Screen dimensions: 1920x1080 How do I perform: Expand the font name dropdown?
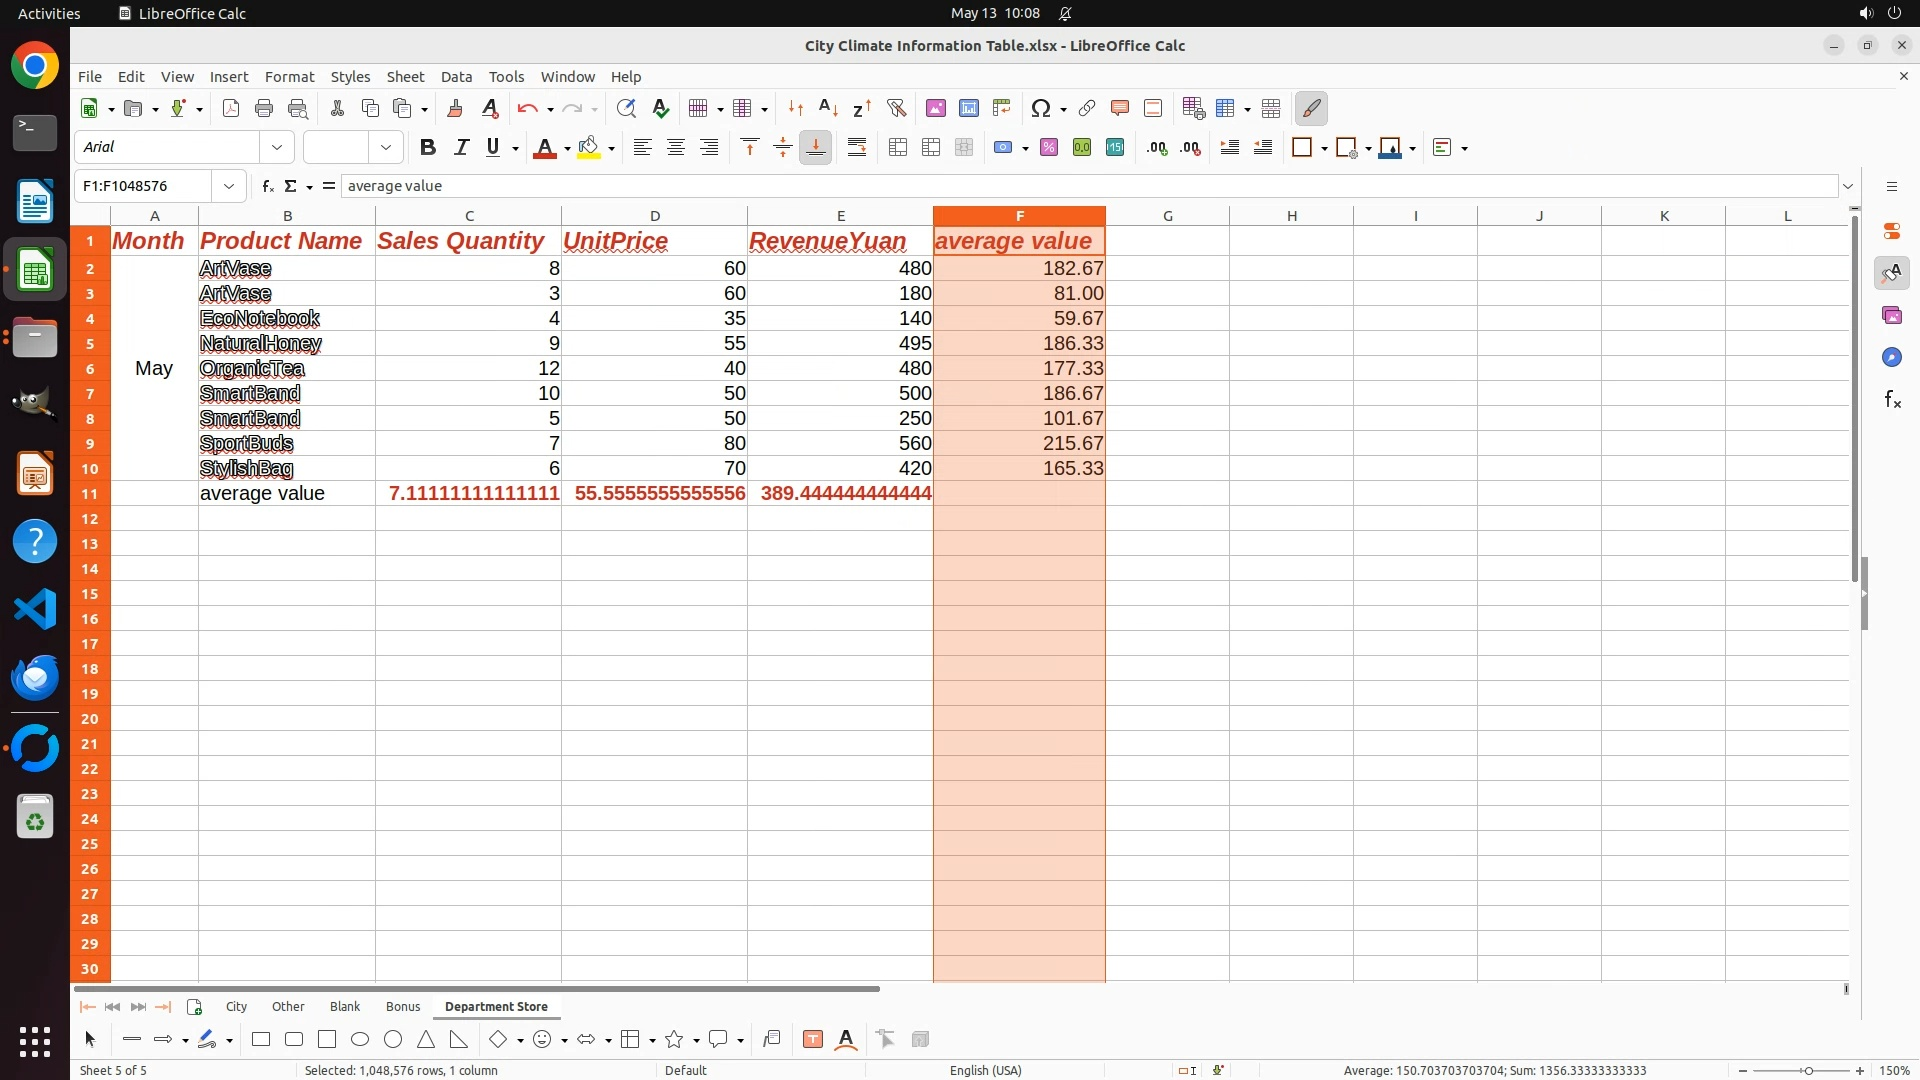click(277, 147)
